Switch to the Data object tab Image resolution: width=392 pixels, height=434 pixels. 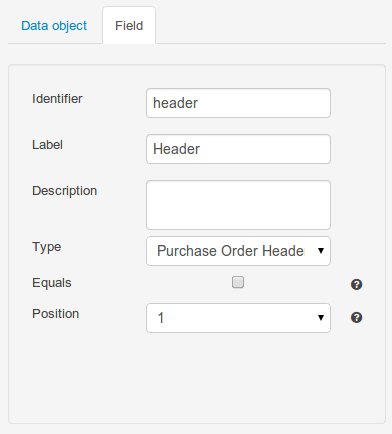(54, 26)
